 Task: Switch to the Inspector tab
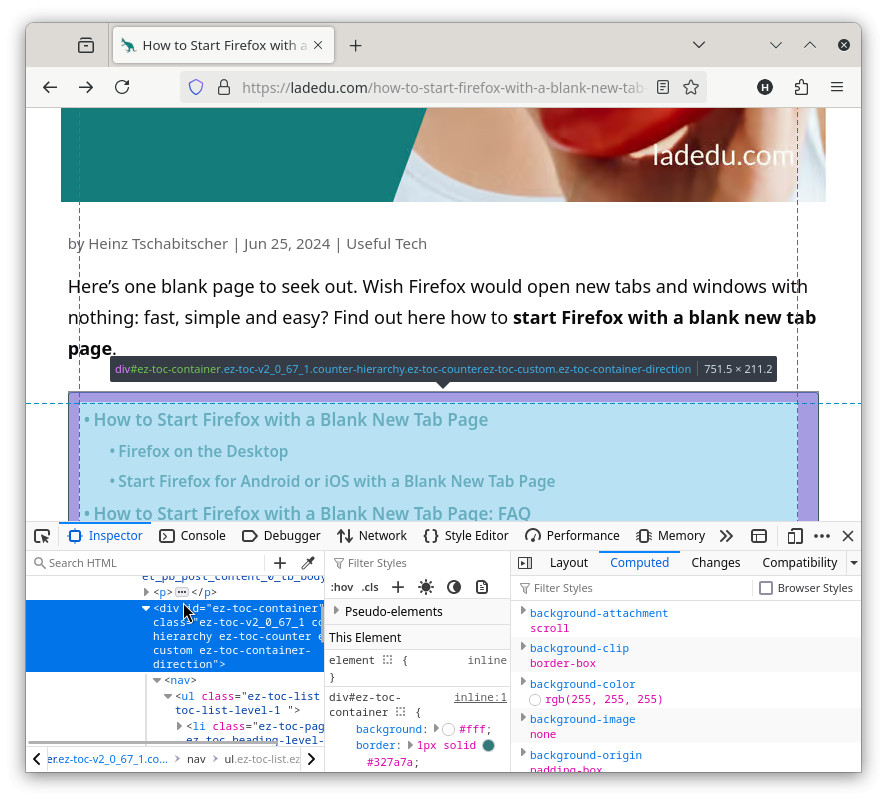pyautogui.click(x=105, y=536)
